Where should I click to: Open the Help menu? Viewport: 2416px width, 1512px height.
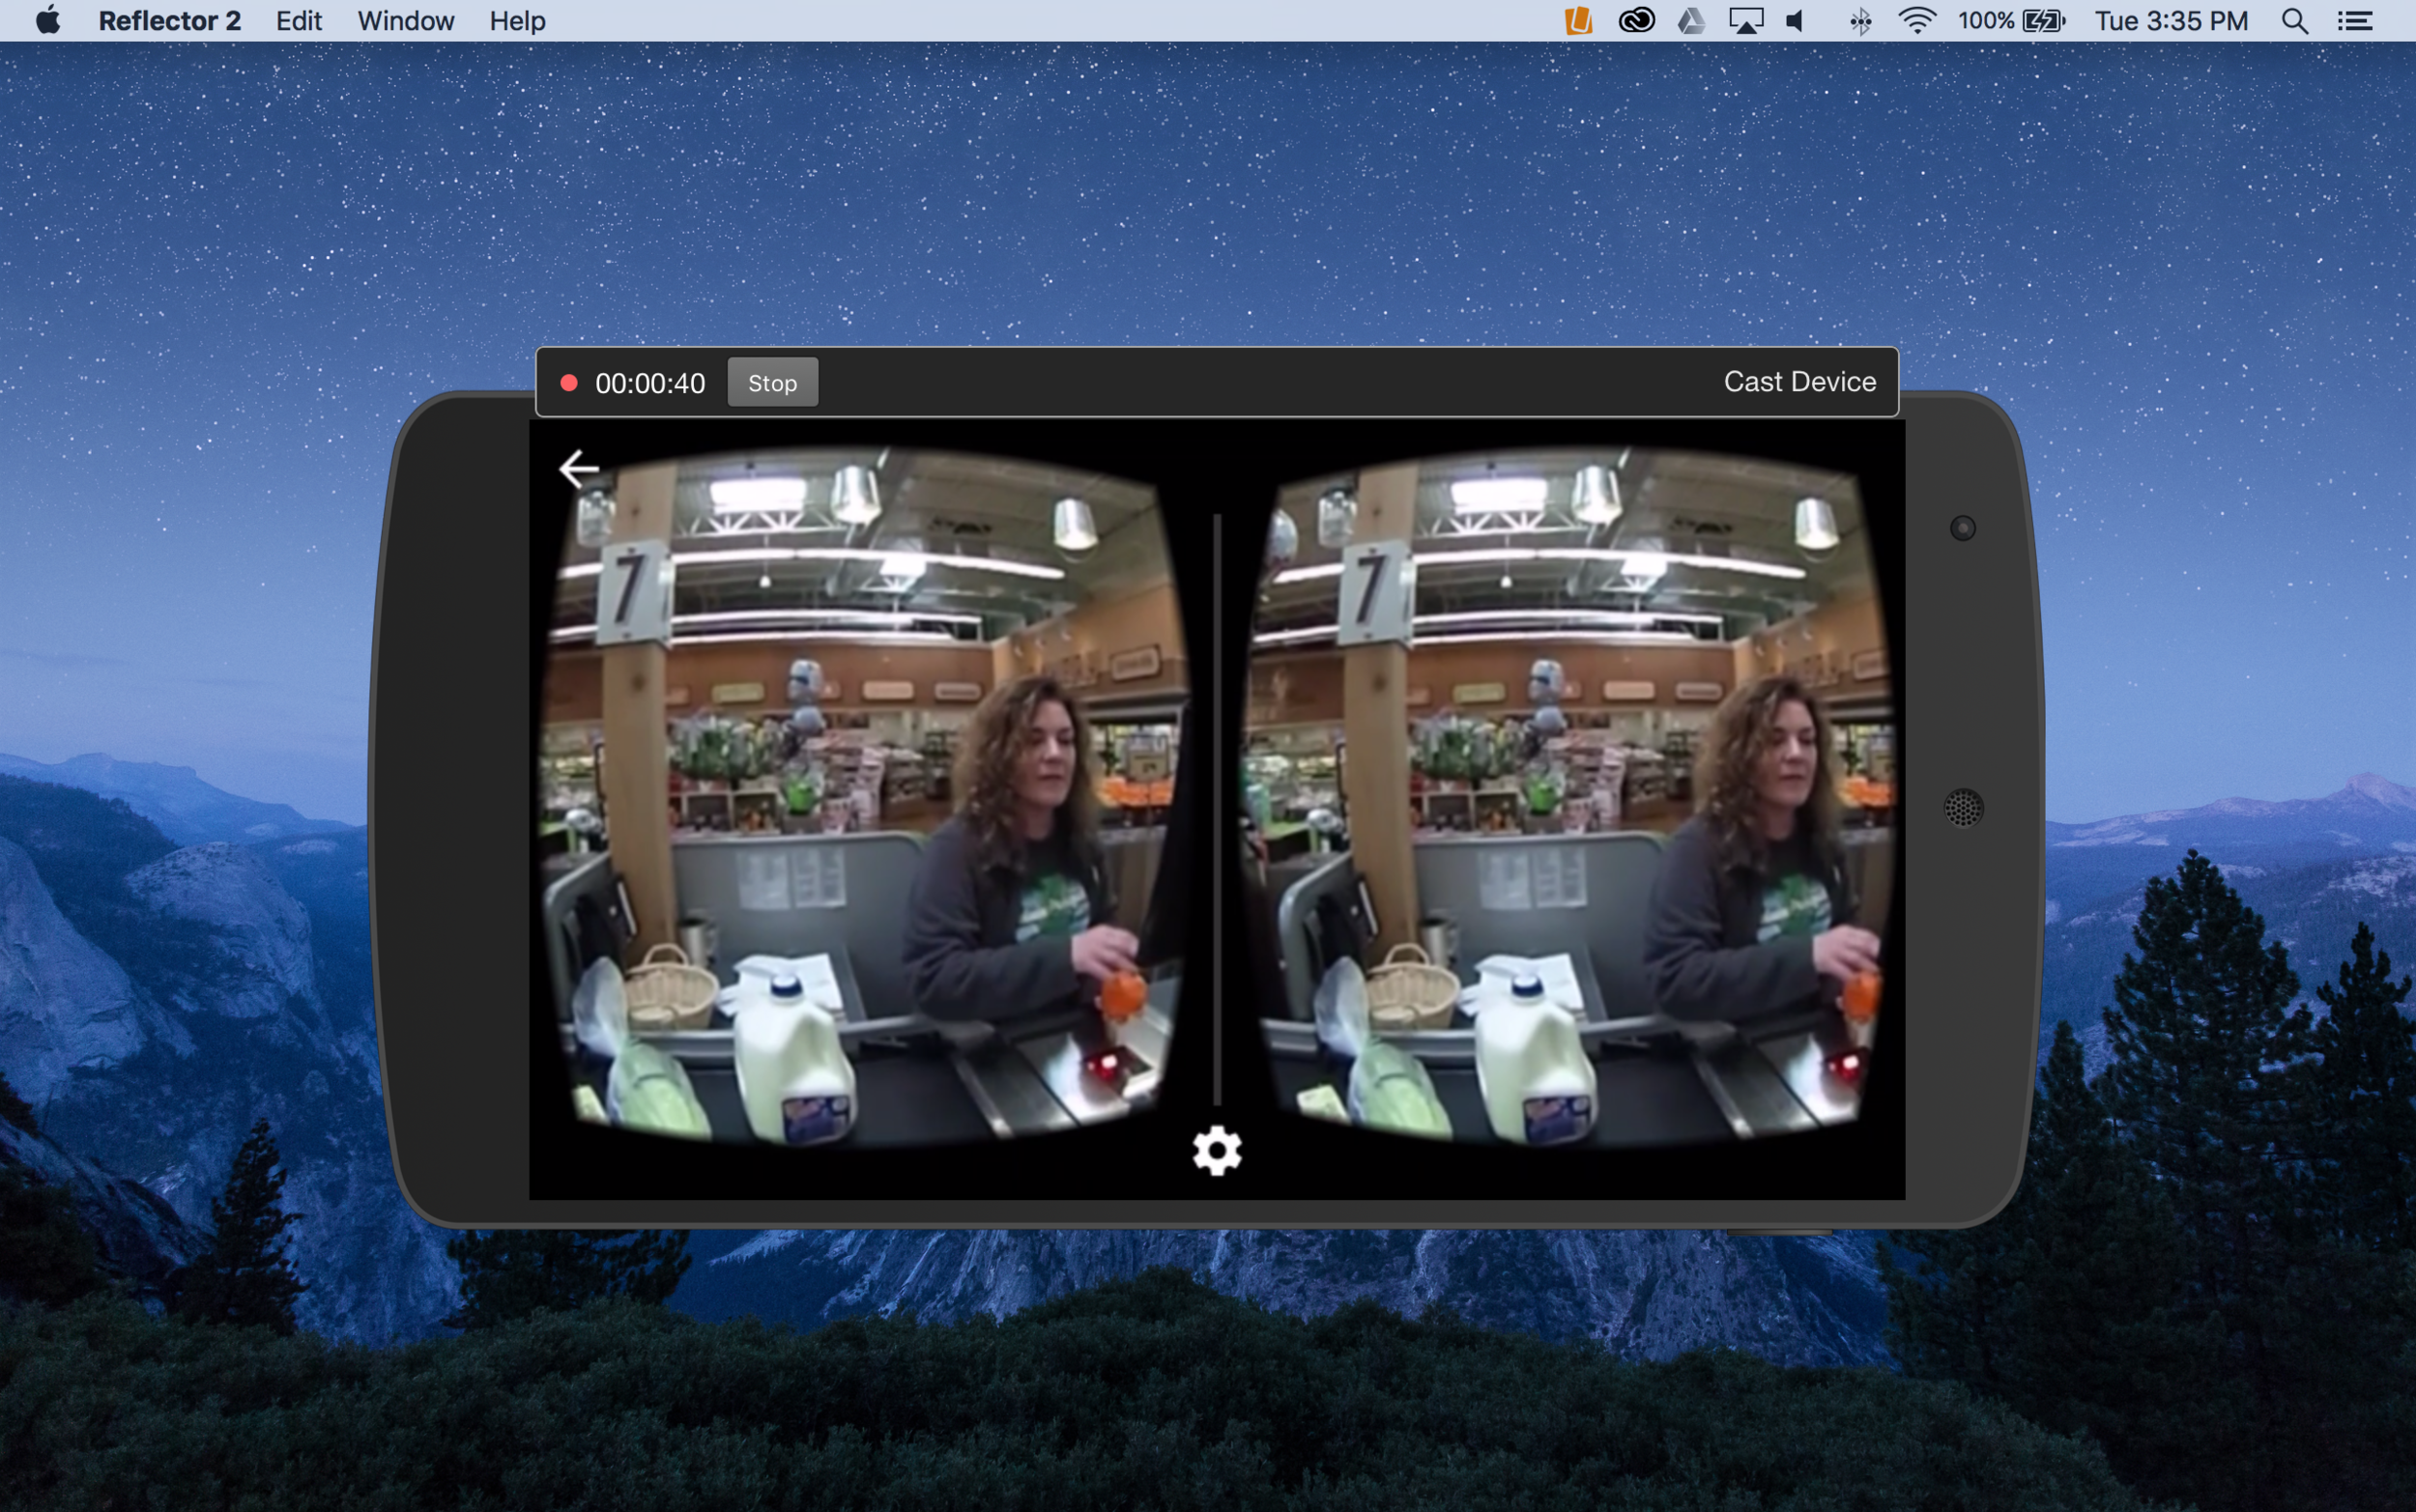(517, 20)
